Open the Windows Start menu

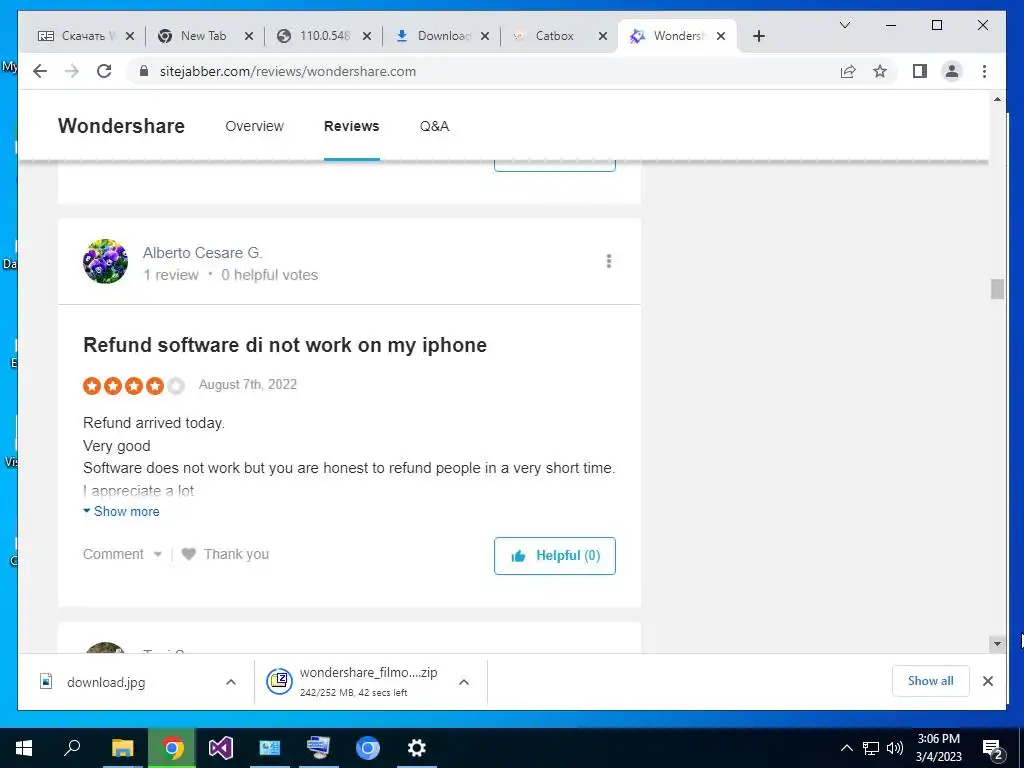(x=24, y=748)
